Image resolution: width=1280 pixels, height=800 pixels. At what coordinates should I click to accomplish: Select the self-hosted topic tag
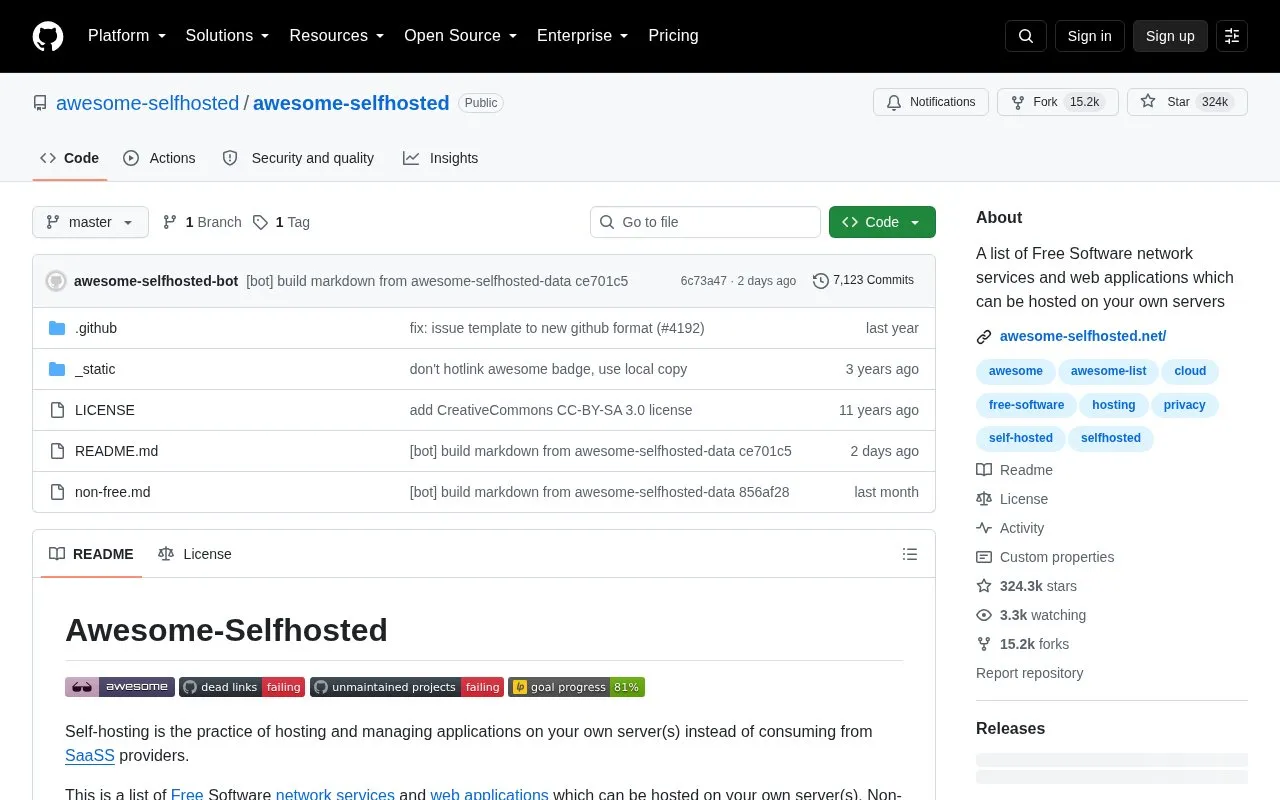coord(1020,438)
